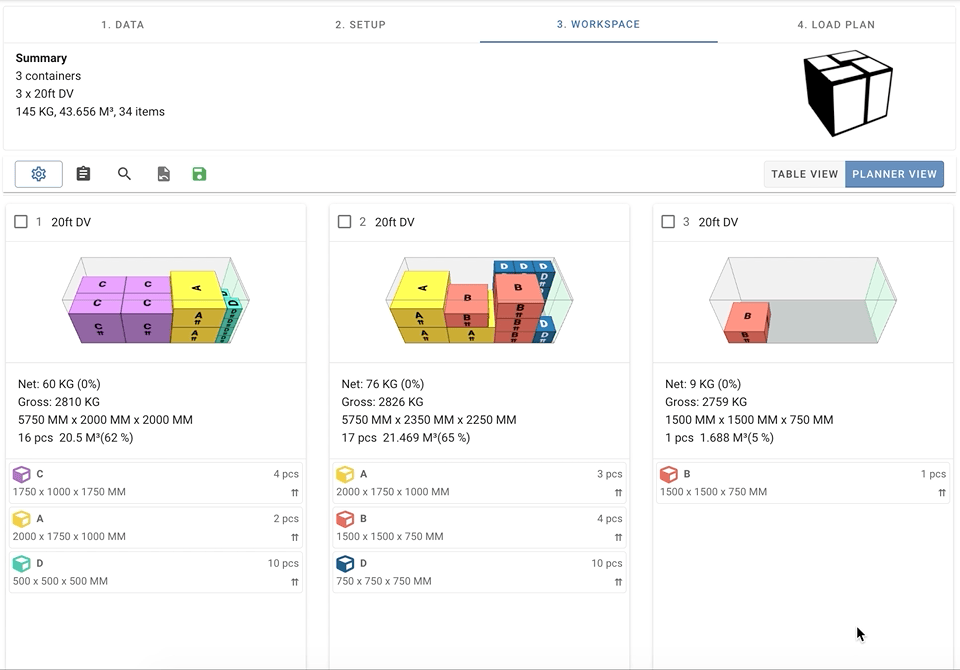The width and height of the screenshot is (960, 670).
Task: Switch to Table View
Action: 804,174
